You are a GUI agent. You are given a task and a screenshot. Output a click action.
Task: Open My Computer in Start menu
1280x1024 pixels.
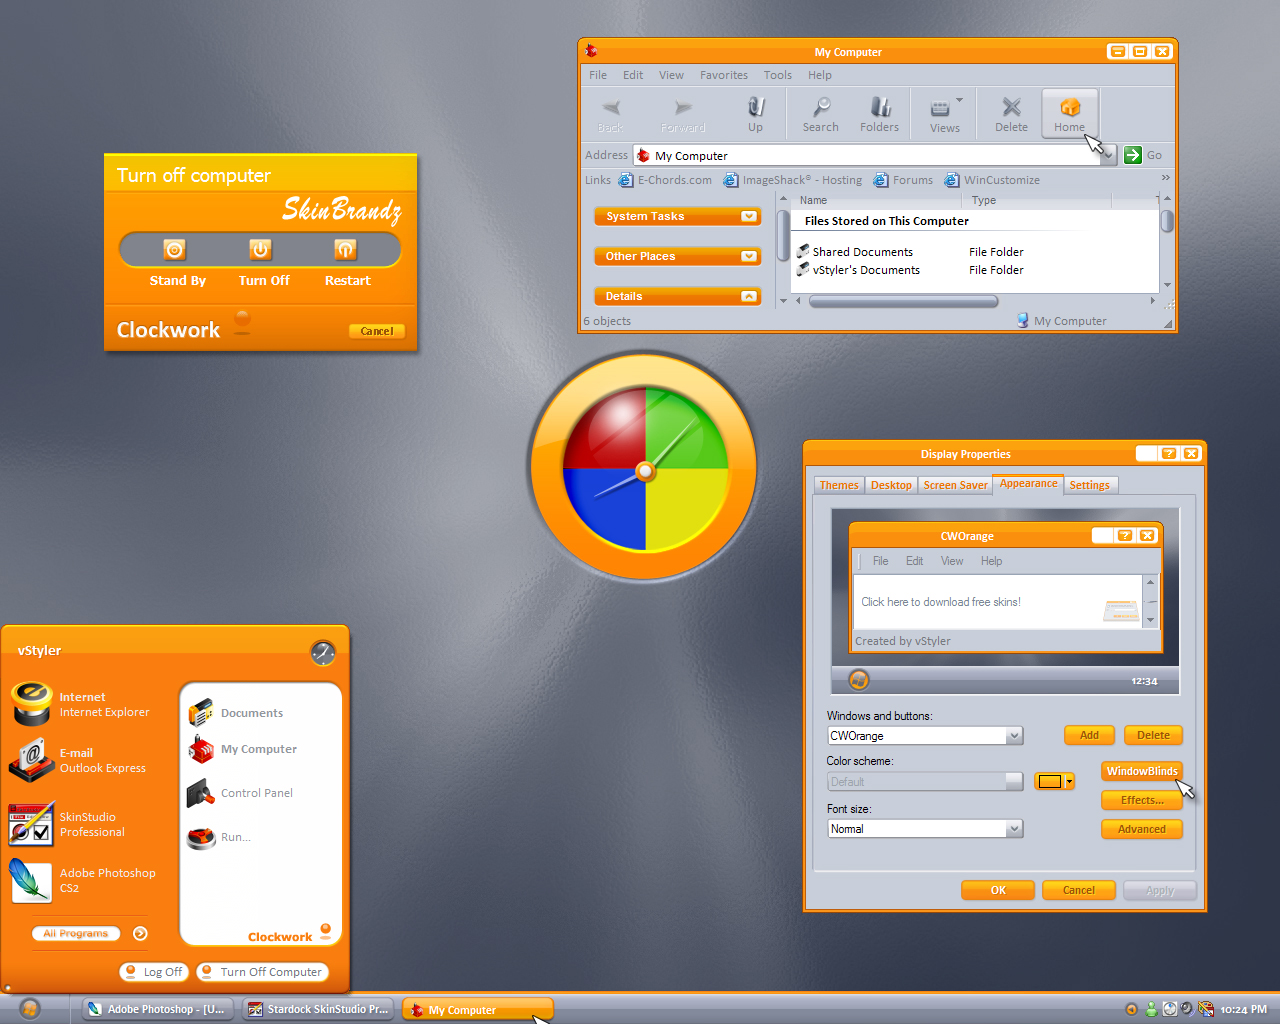(243, 749)
